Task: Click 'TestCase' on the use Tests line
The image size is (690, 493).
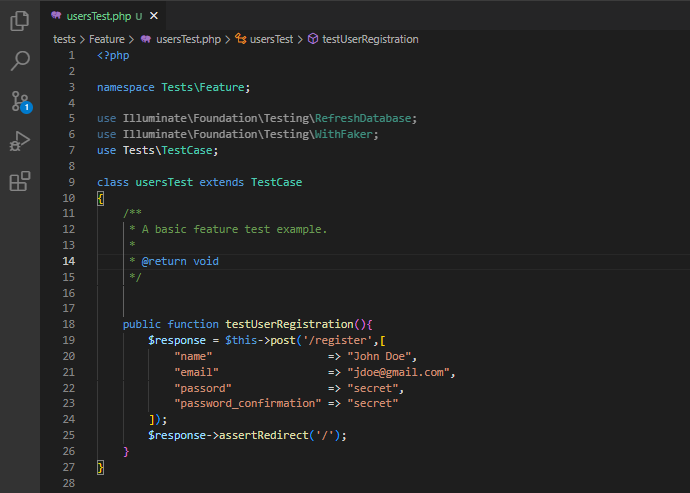Action: (x=187, y=151)
